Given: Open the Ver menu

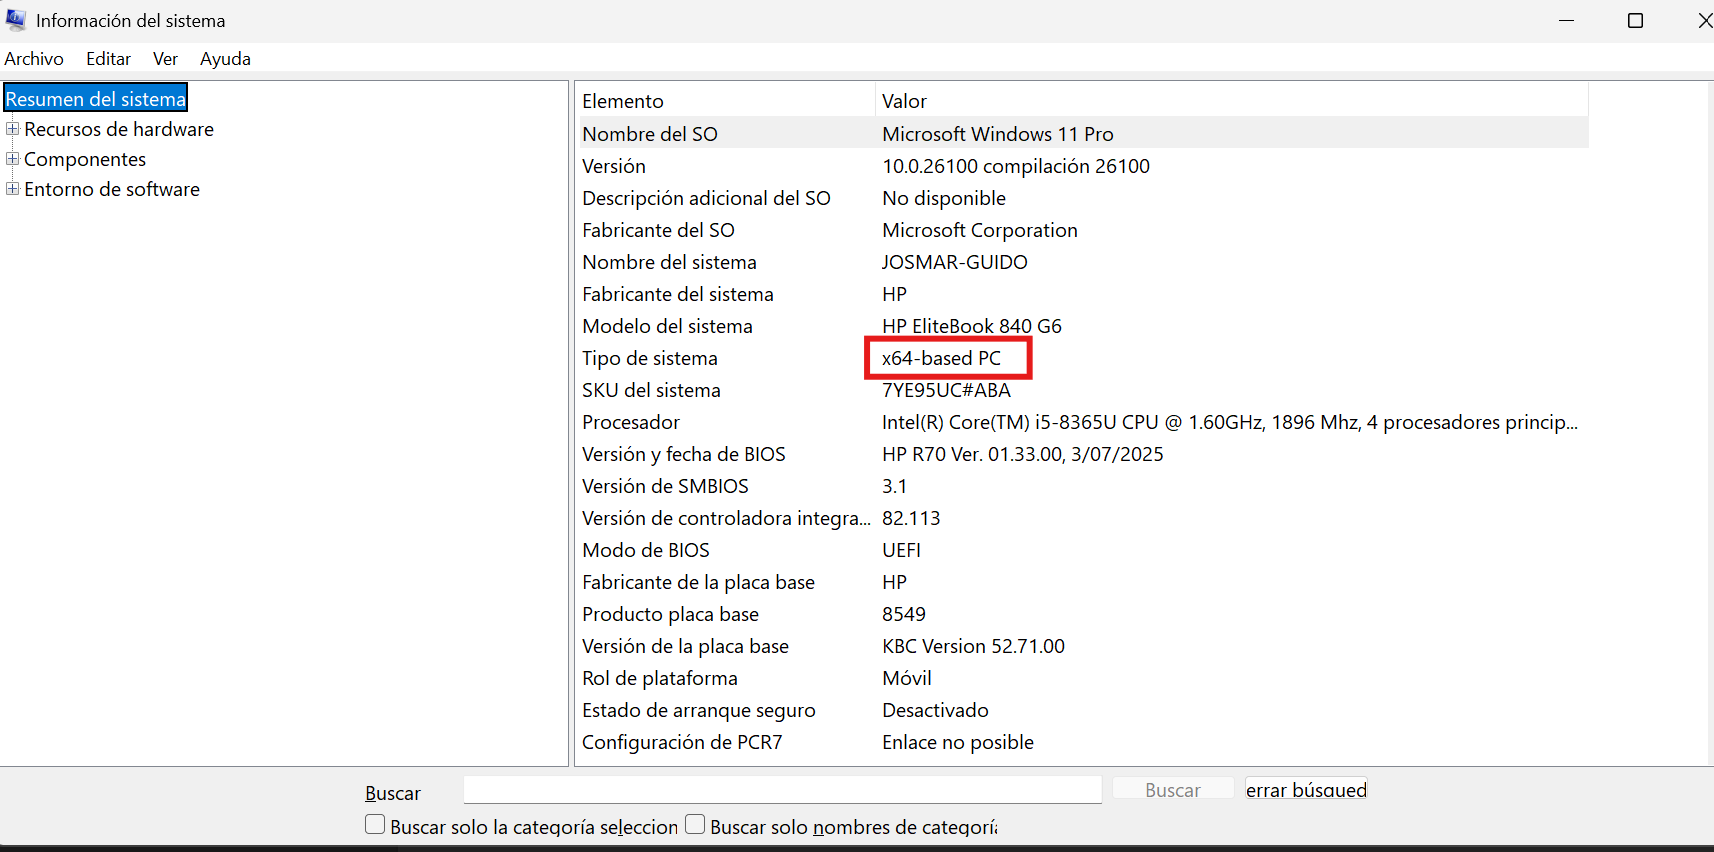Looking at the screenshot, I should click(165, 59).
